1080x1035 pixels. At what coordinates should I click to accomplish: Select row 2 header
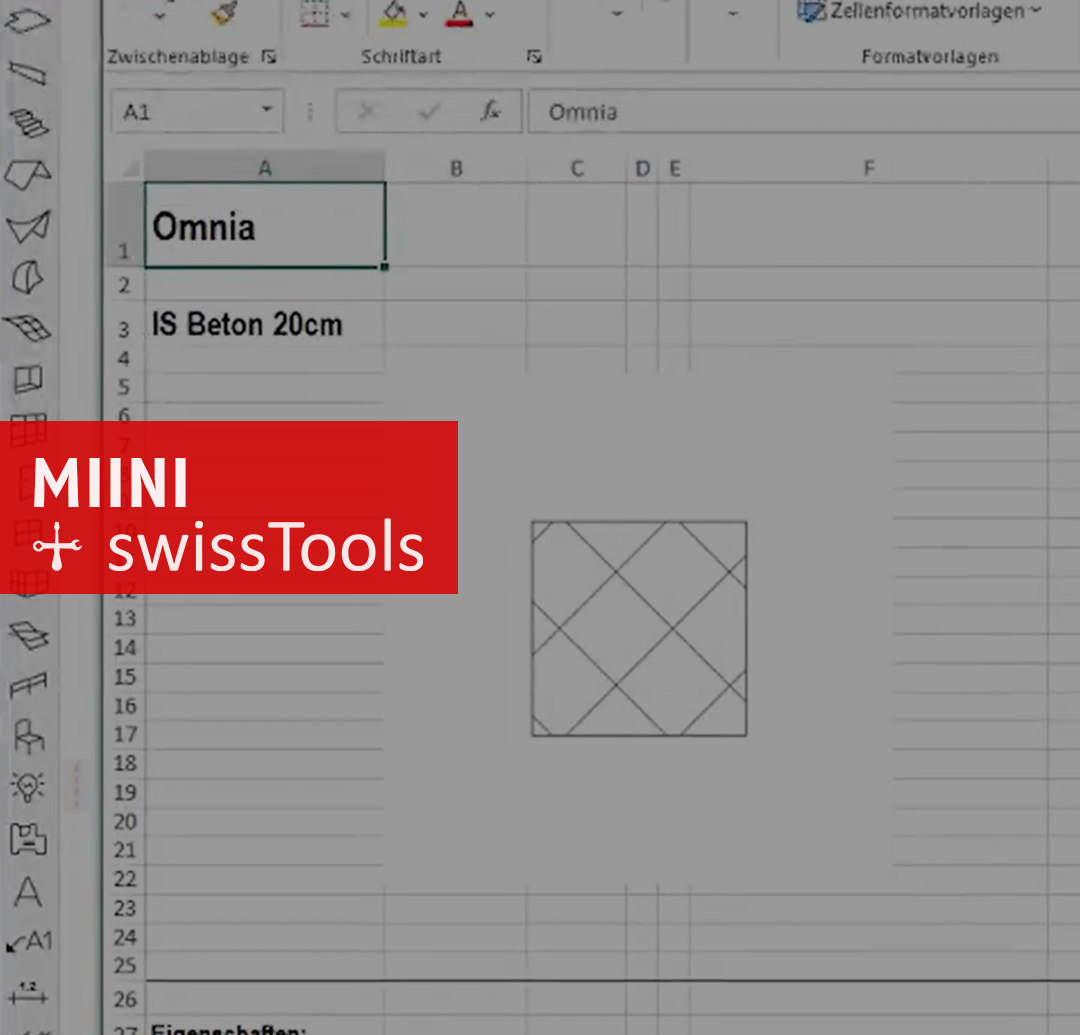pos(125,285)
